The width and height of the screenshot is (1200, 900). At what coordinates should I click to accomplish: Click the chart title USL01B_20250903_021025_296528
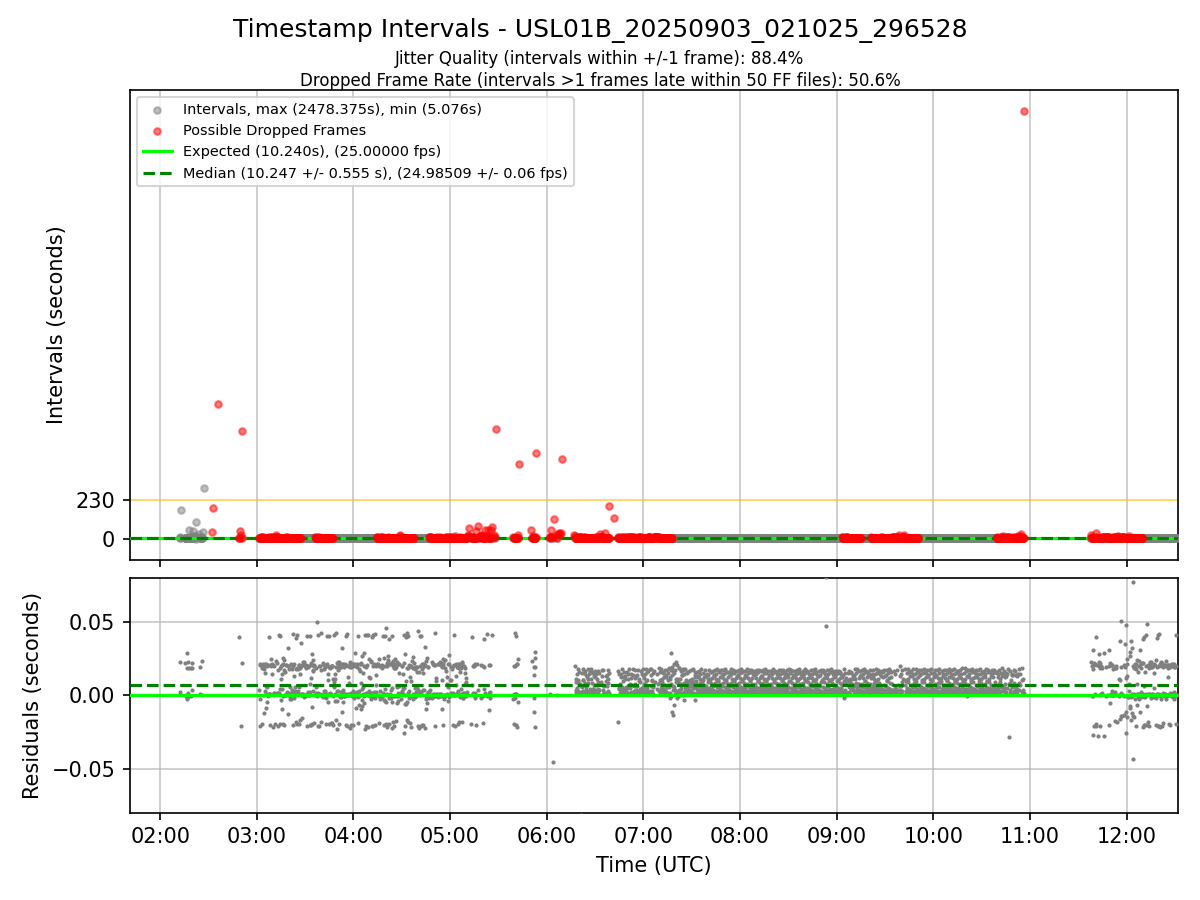(600, 29)
